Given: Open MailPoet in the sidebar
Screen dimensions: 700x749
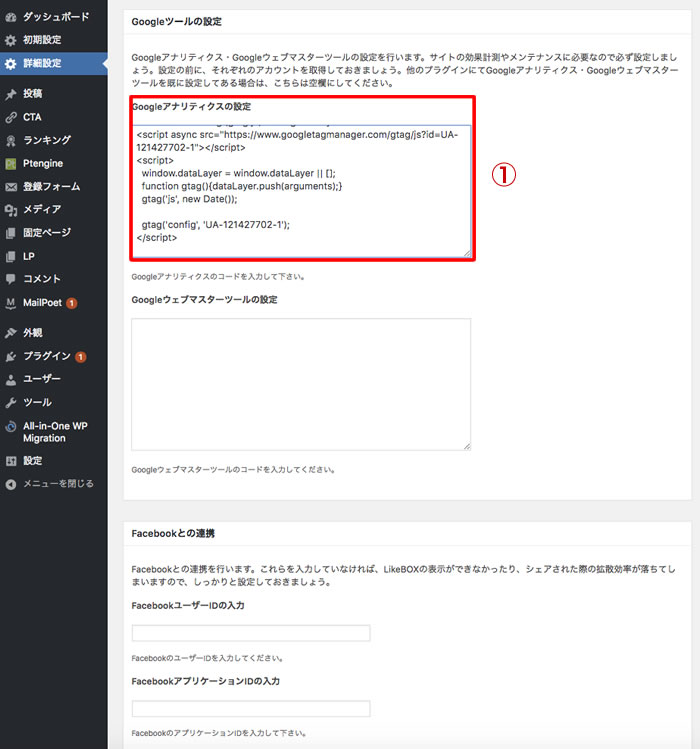Looking at the screenshot, I should click(x=42, y=302).
